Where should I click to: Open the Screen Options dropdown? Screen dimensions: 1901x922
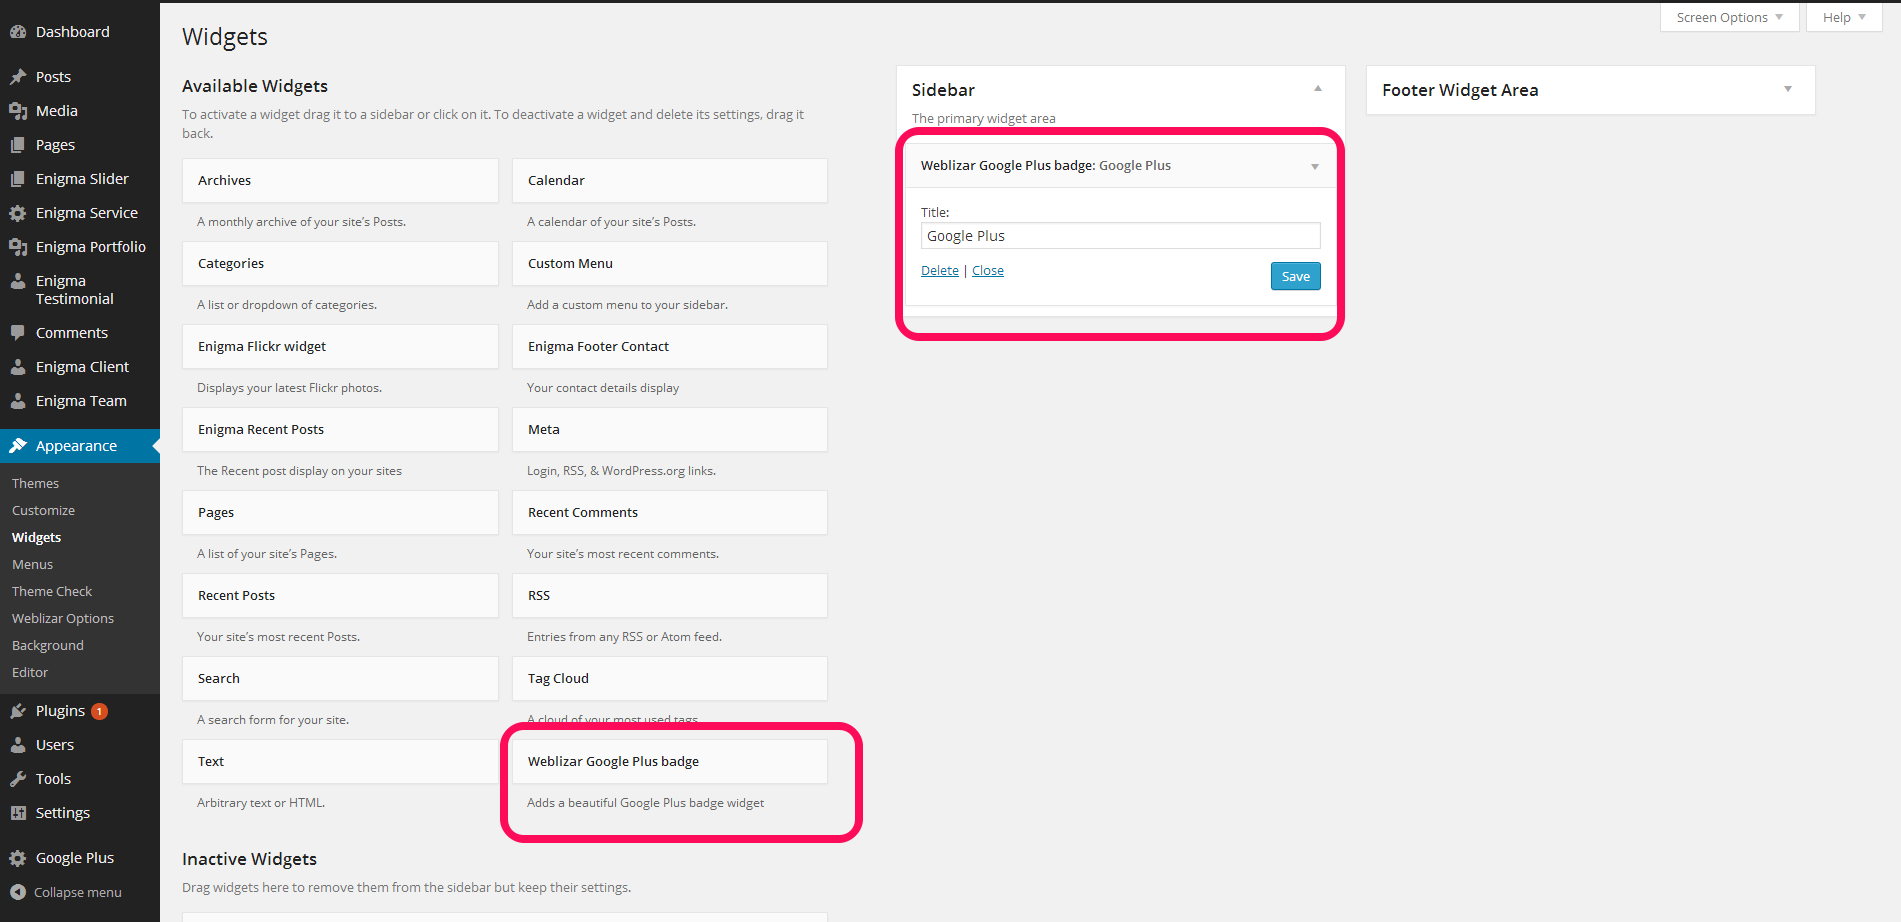[x=1729, y=17]
